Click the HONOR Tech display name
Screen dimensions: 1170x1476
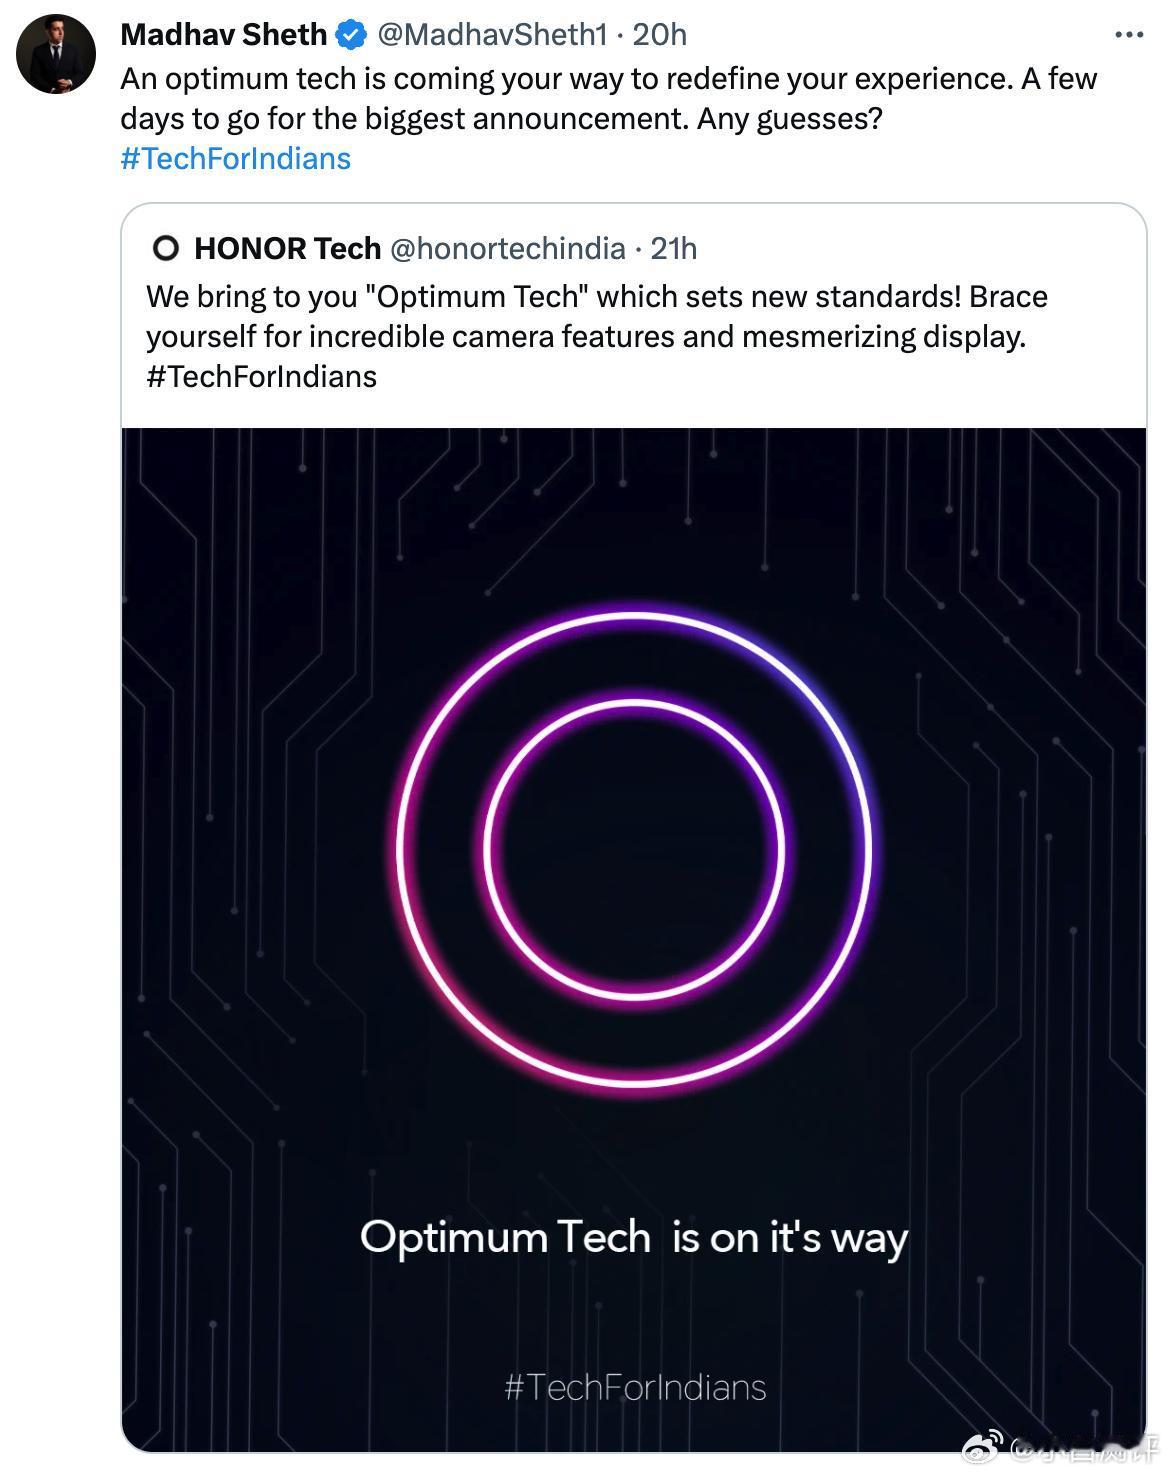287,248
